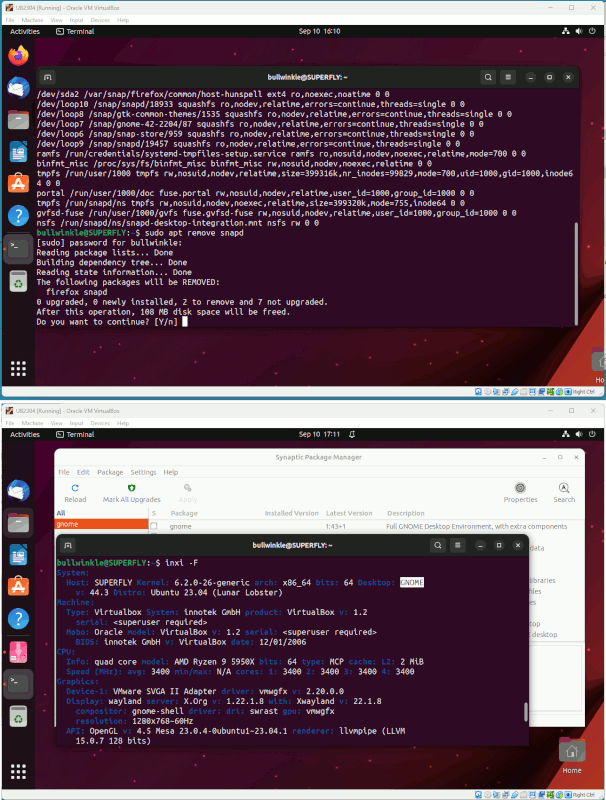
Task: Select highlighted gnome category in Synaptic sidebar
Action: [x=101, y=524]
